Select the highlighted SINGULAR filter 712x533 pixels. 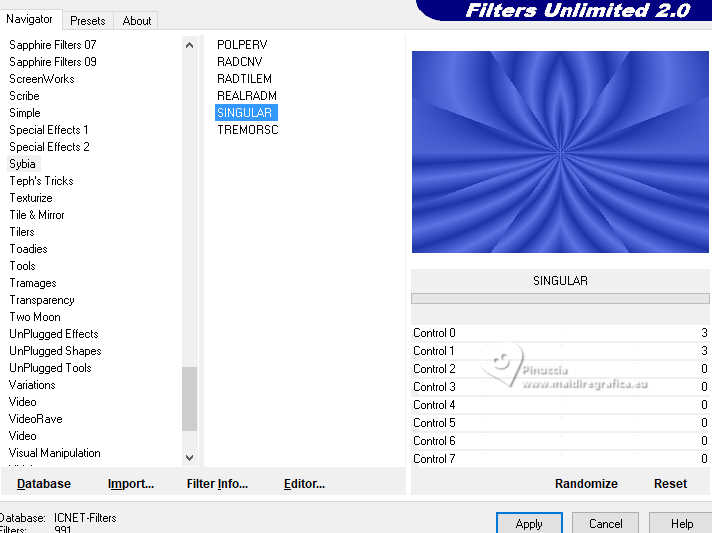point(246,113)
